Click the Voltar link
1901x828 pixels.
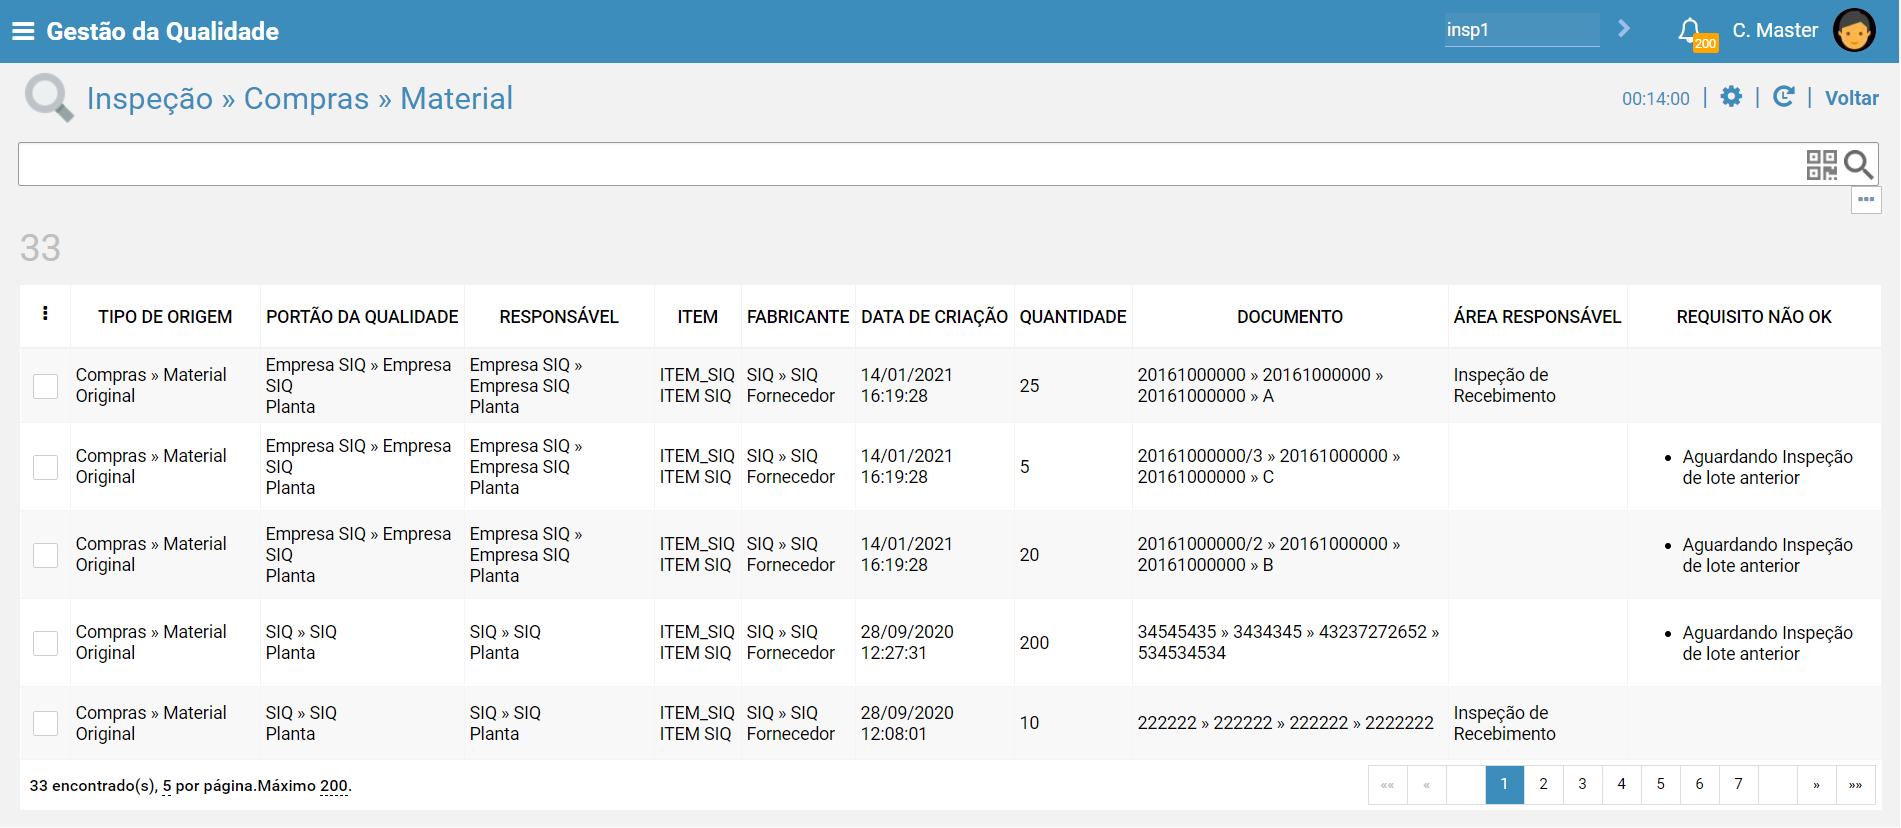(1851, 98)
